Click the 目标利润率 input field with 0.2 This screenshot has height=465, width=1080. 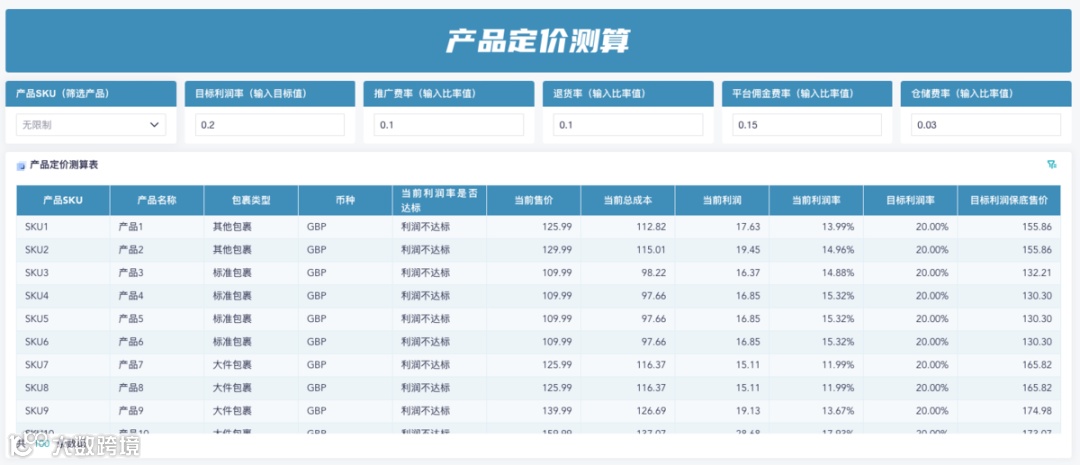[270, 125]
